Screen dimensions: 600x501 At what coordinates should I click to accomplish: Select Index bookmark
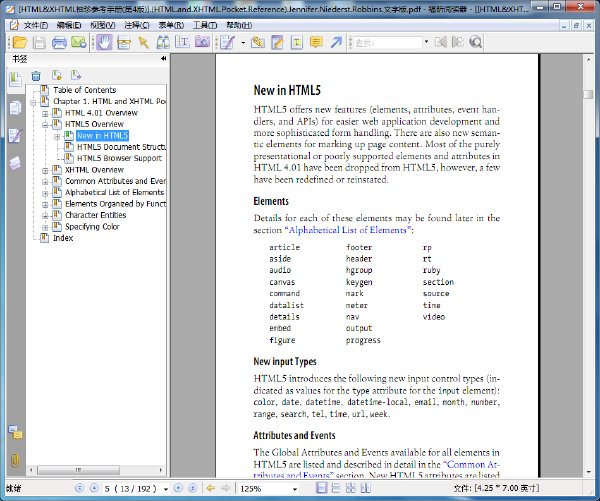(63, 238)
